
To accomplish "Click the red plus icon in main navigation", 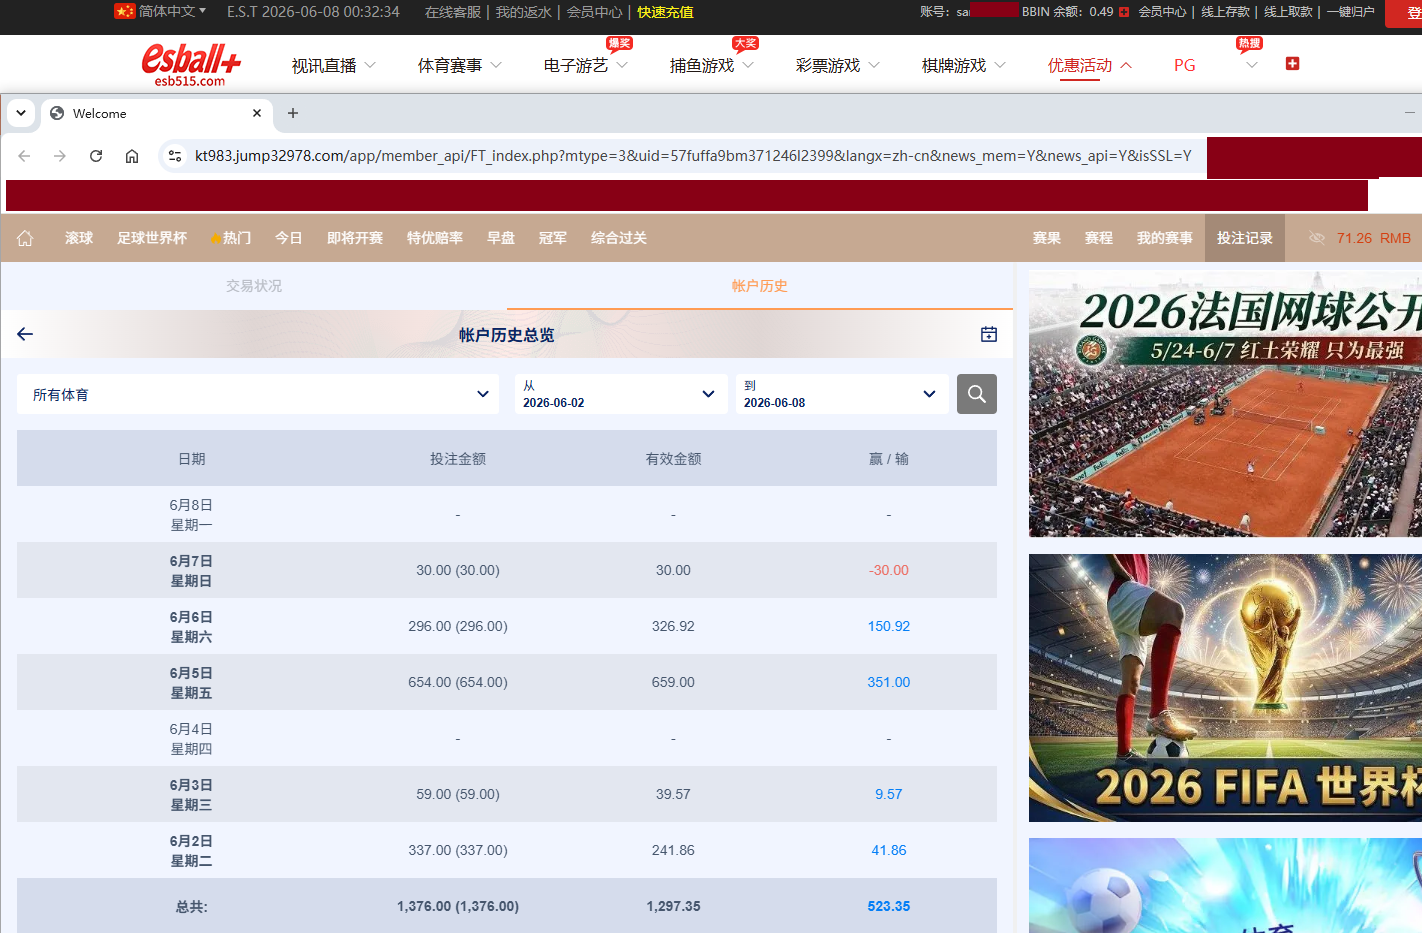I will tap(1292, 63).
